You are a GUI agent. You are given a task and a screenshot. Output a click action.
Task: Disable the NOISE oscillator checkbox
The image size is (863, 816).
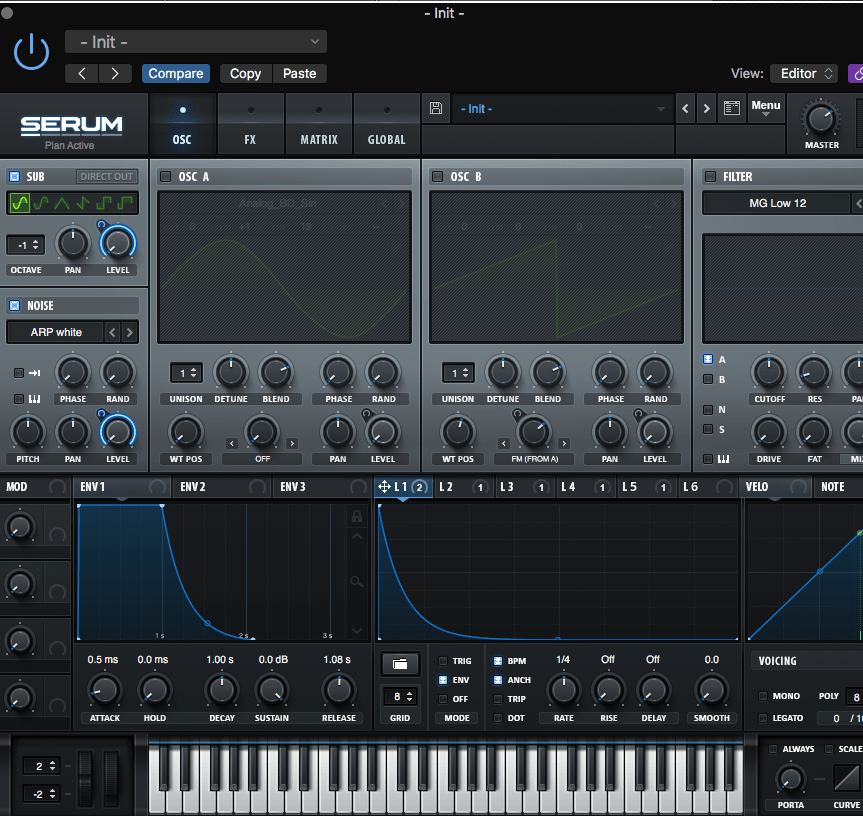click(14, 306)
